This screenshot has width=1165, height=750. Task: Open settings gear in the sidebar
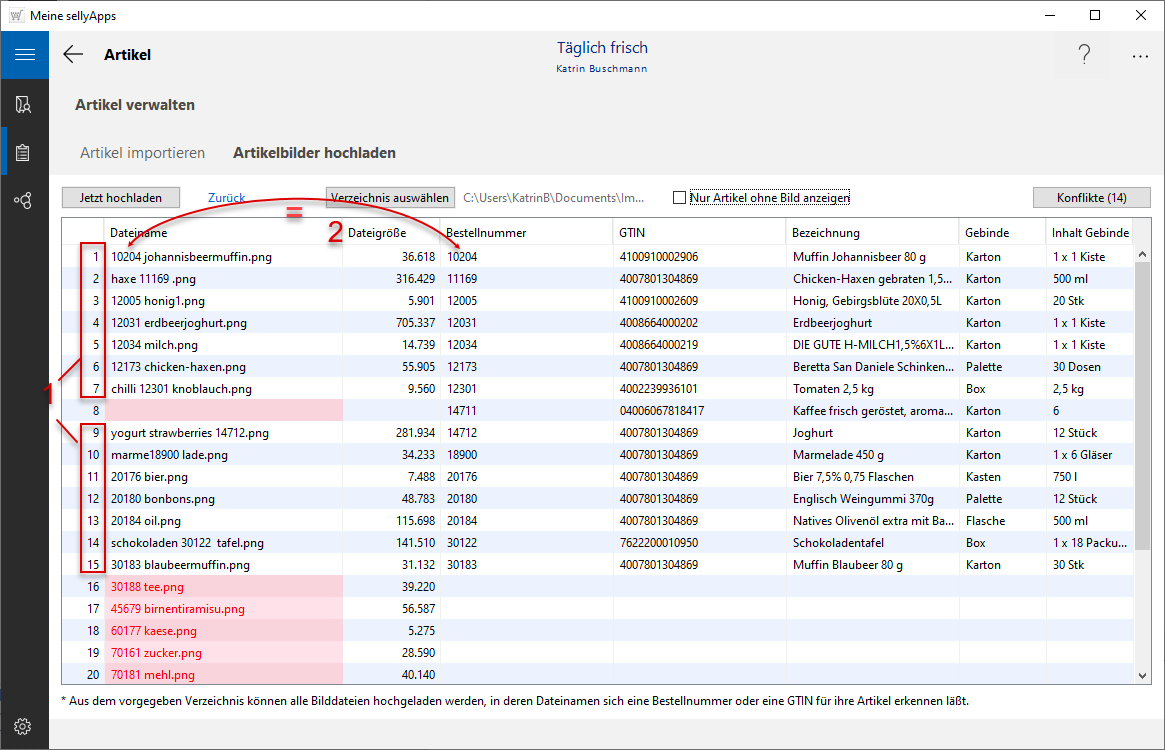pyautogui.click(x=24, y=726)
